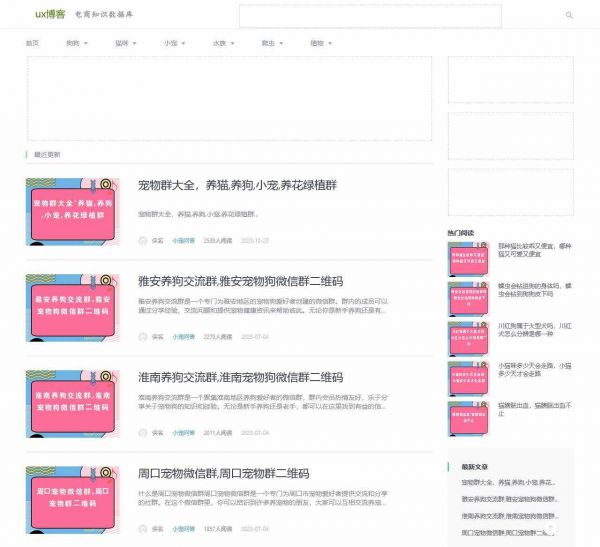The image size is (600, 547).
Task: Open article 周口宠物微信群,周口宠物群二维码
Action: pyautogui.click(x=223, y=474)
